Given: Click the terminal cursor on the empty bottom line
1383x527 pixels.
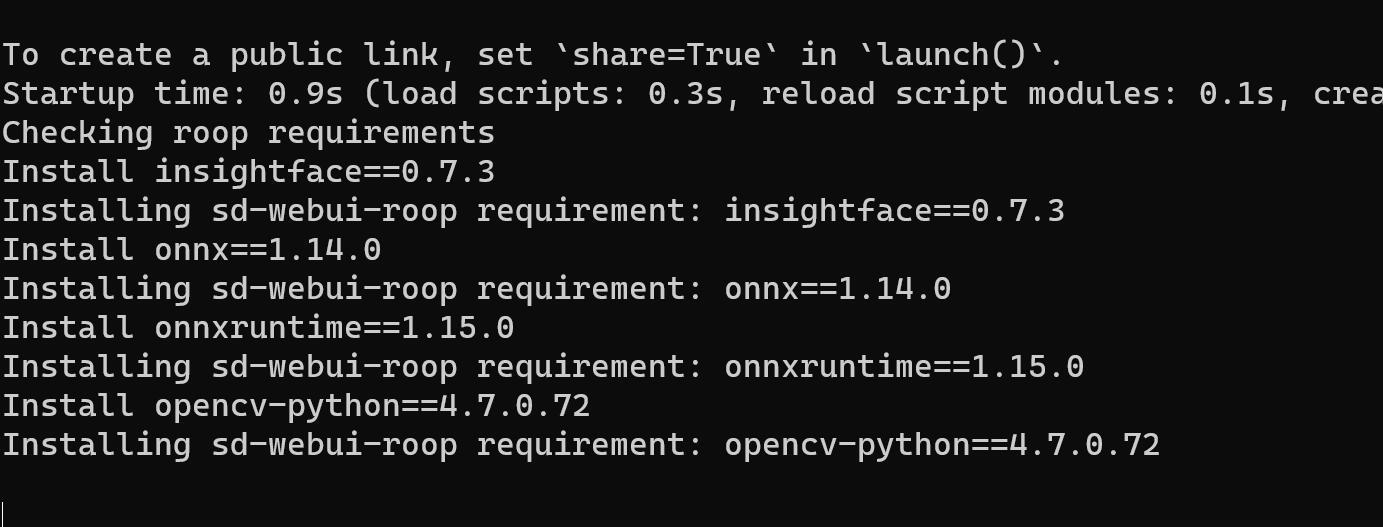Looking at the screenshot, I should point(4,514).
